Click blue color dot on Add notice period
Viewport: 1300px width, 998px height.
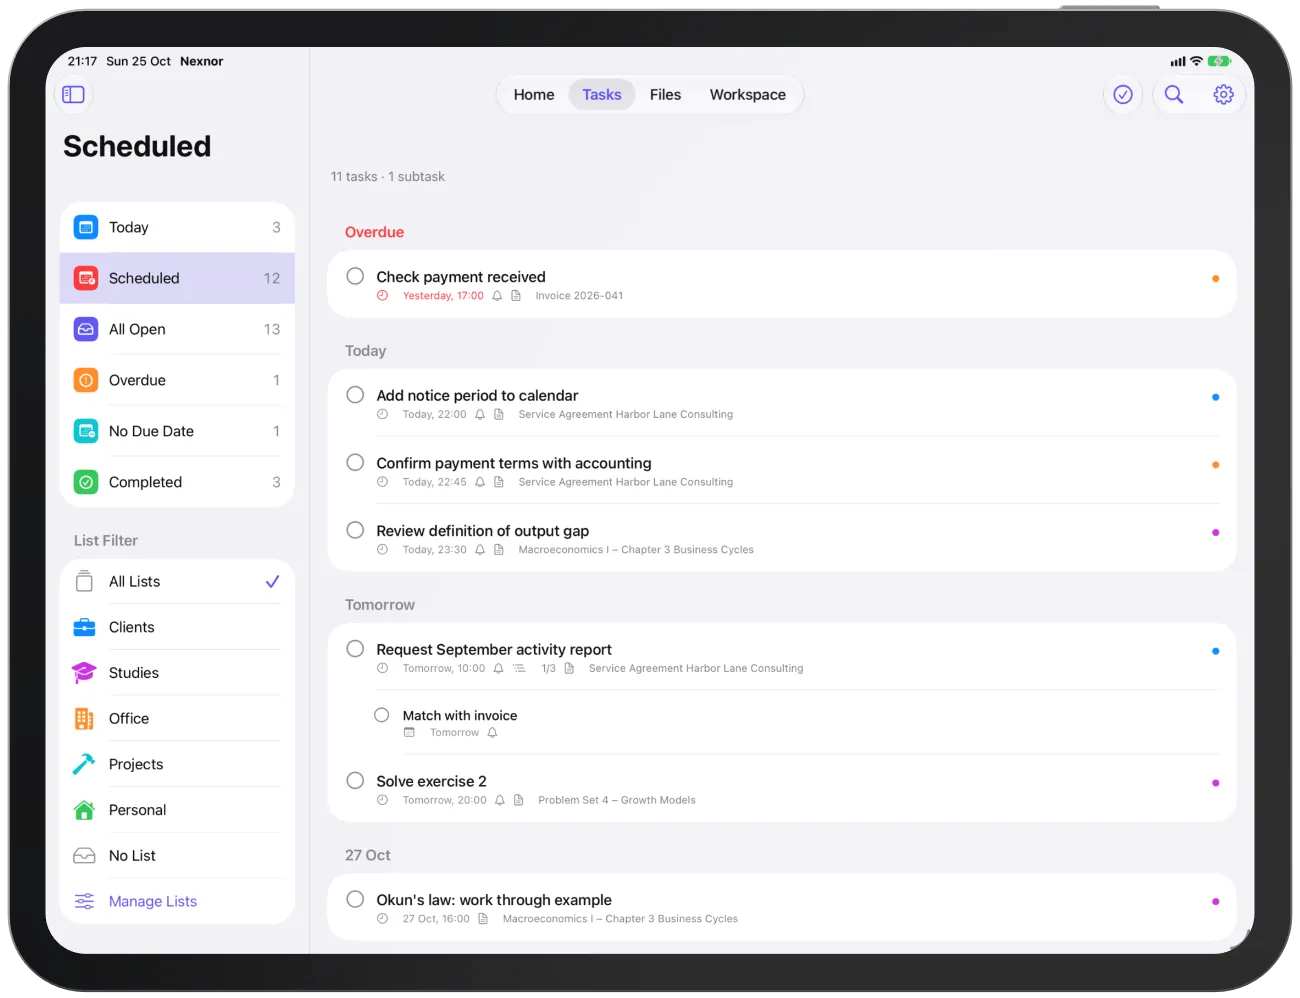point(1216,398)
